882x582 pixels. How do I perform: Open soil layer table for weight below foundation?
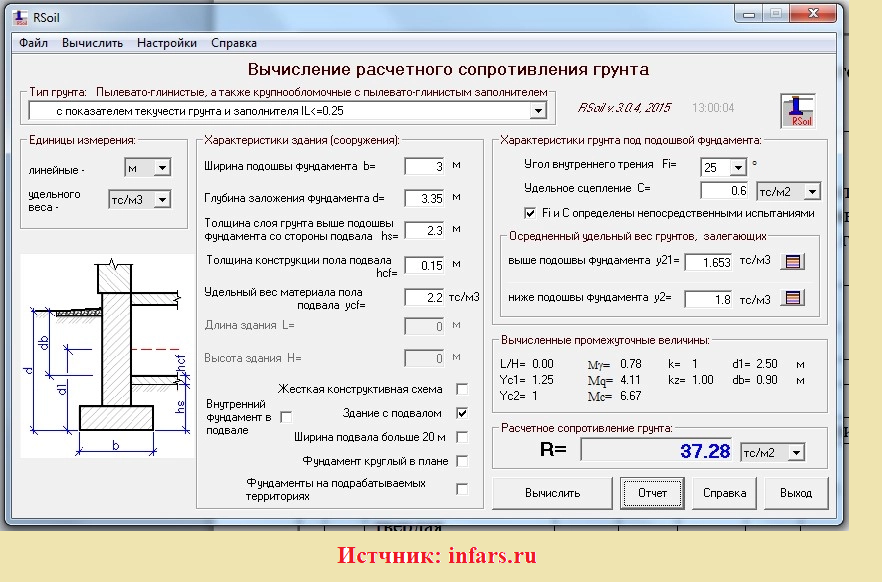pyautogui.click(x=793, y=298)
